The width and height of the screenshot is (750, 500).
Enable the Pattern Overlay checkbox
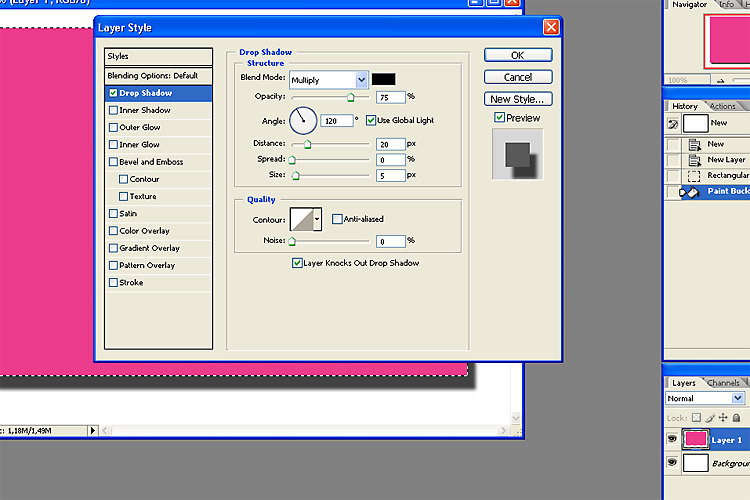tap(113, 265)
